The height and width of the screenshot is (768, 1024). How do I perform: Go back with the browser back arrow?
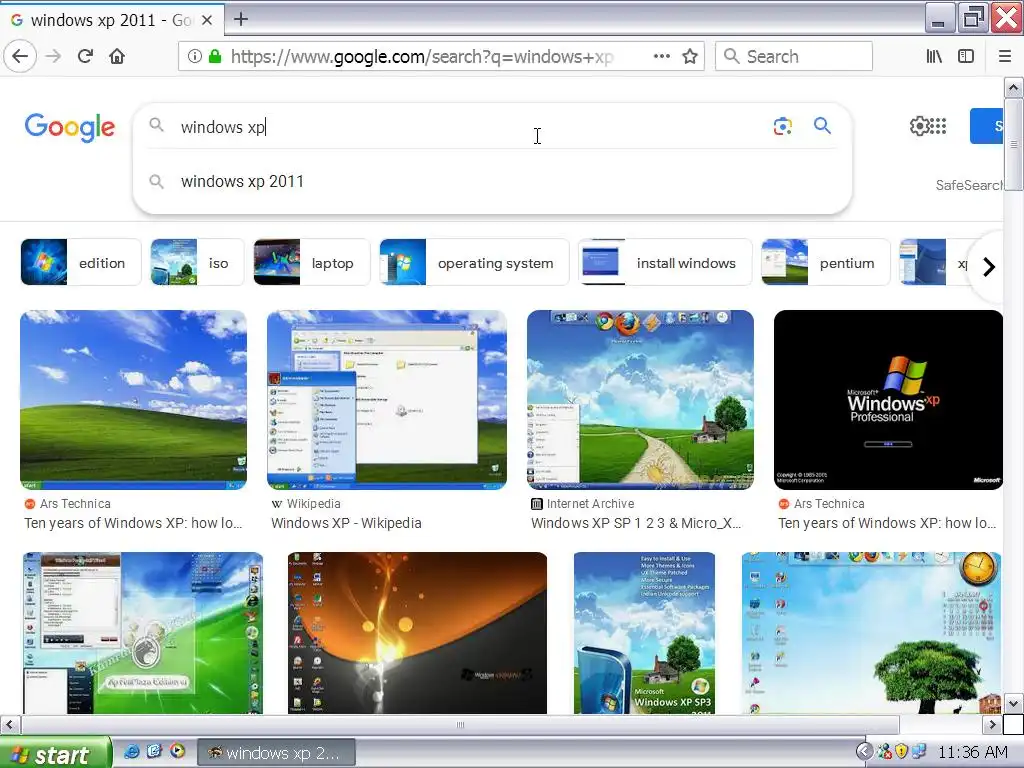[x=20, y=56]
